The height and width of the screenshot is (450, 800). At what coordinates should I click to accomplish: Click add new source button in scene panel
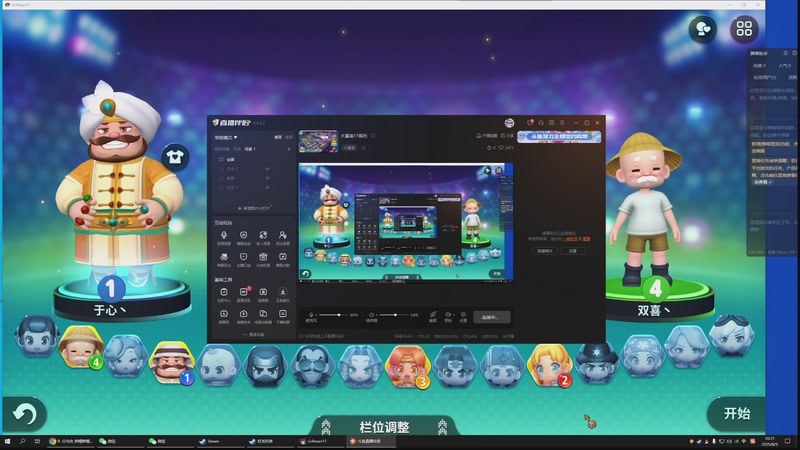coord(253,208)
